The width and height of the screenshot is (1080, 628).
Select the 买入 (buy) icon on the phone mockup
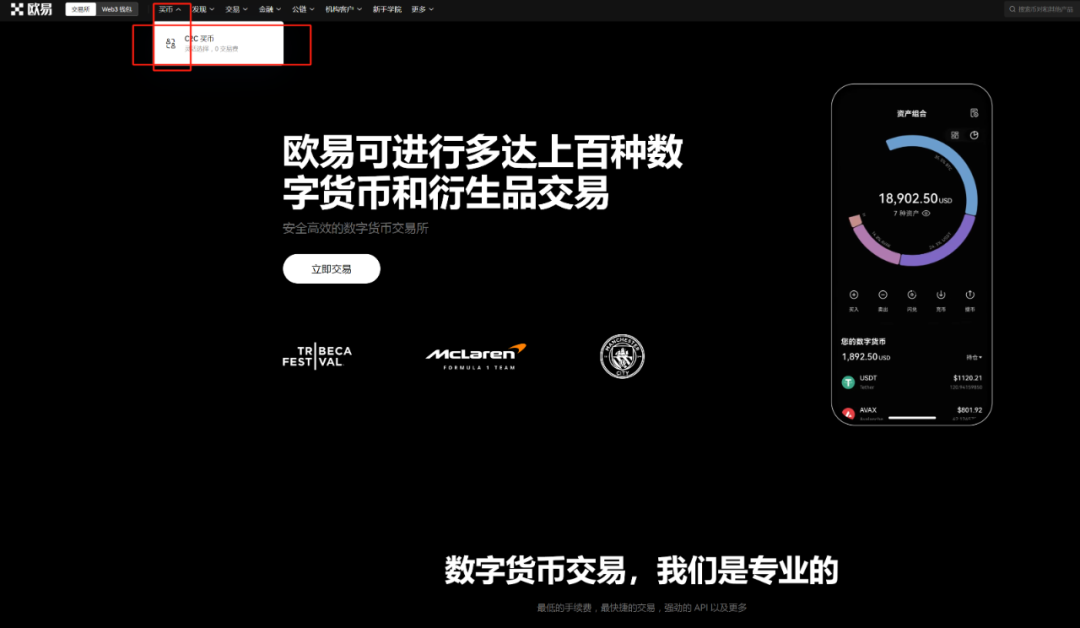[x=854, y=296]
